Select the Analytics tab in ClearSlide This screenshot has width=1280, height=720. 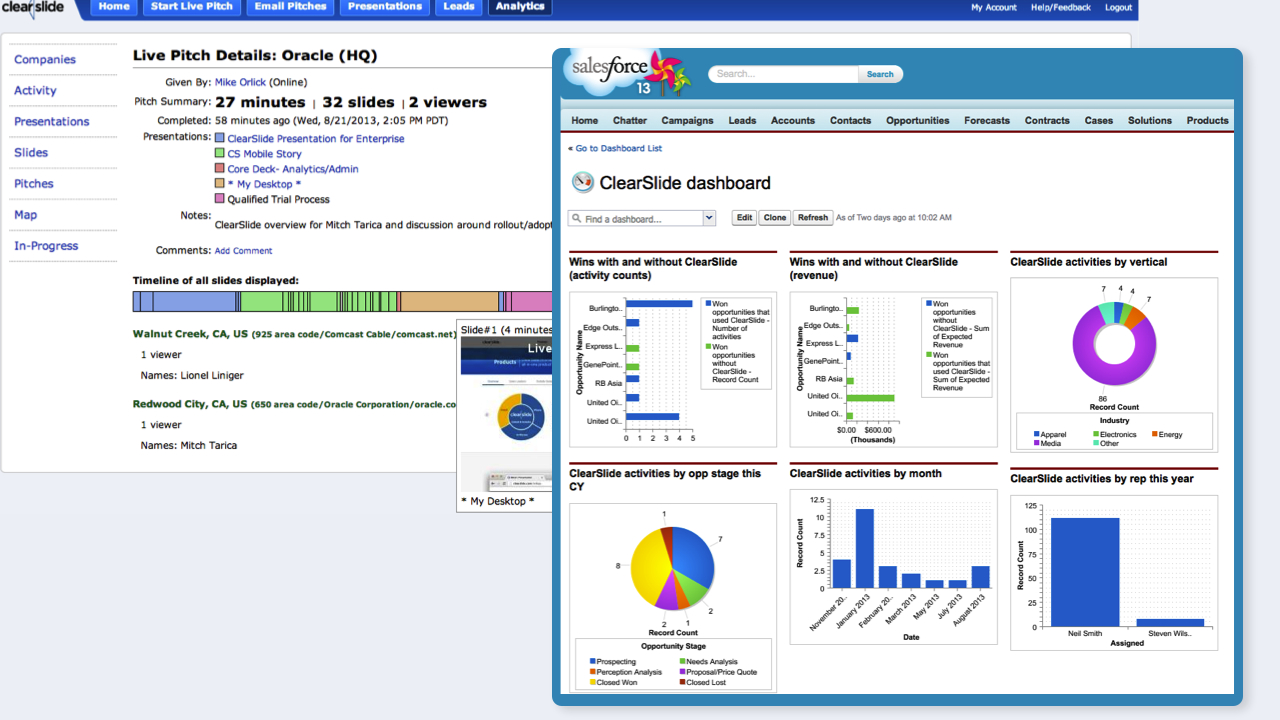[x=520, y=7]
